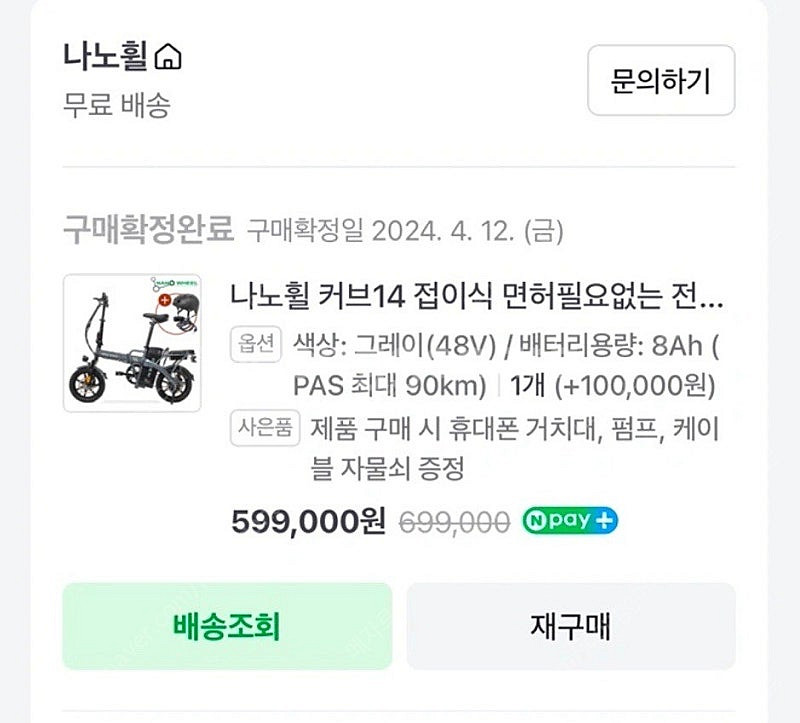Click the crossed-out 699,000 original price
This screenshot has height=723, width=800.
point(453,520)
